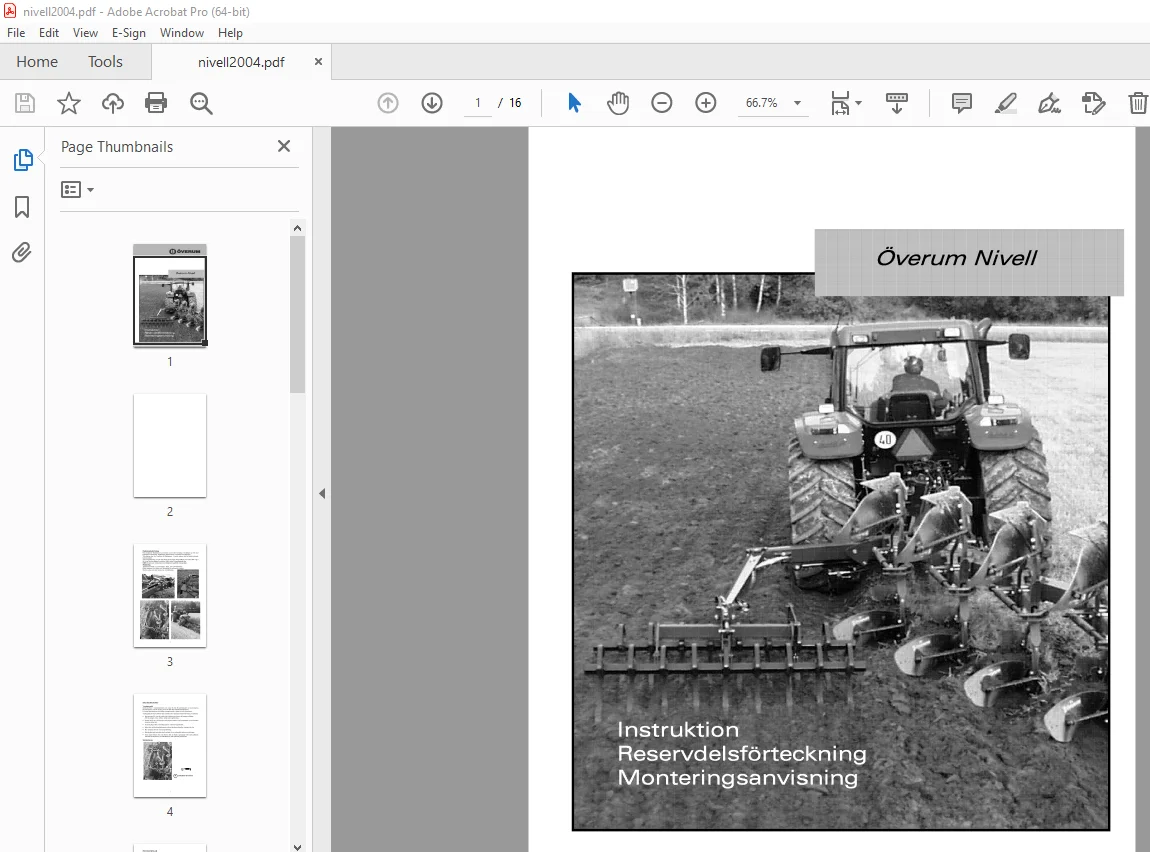Open the Edit menu

(x=49, y=32)
